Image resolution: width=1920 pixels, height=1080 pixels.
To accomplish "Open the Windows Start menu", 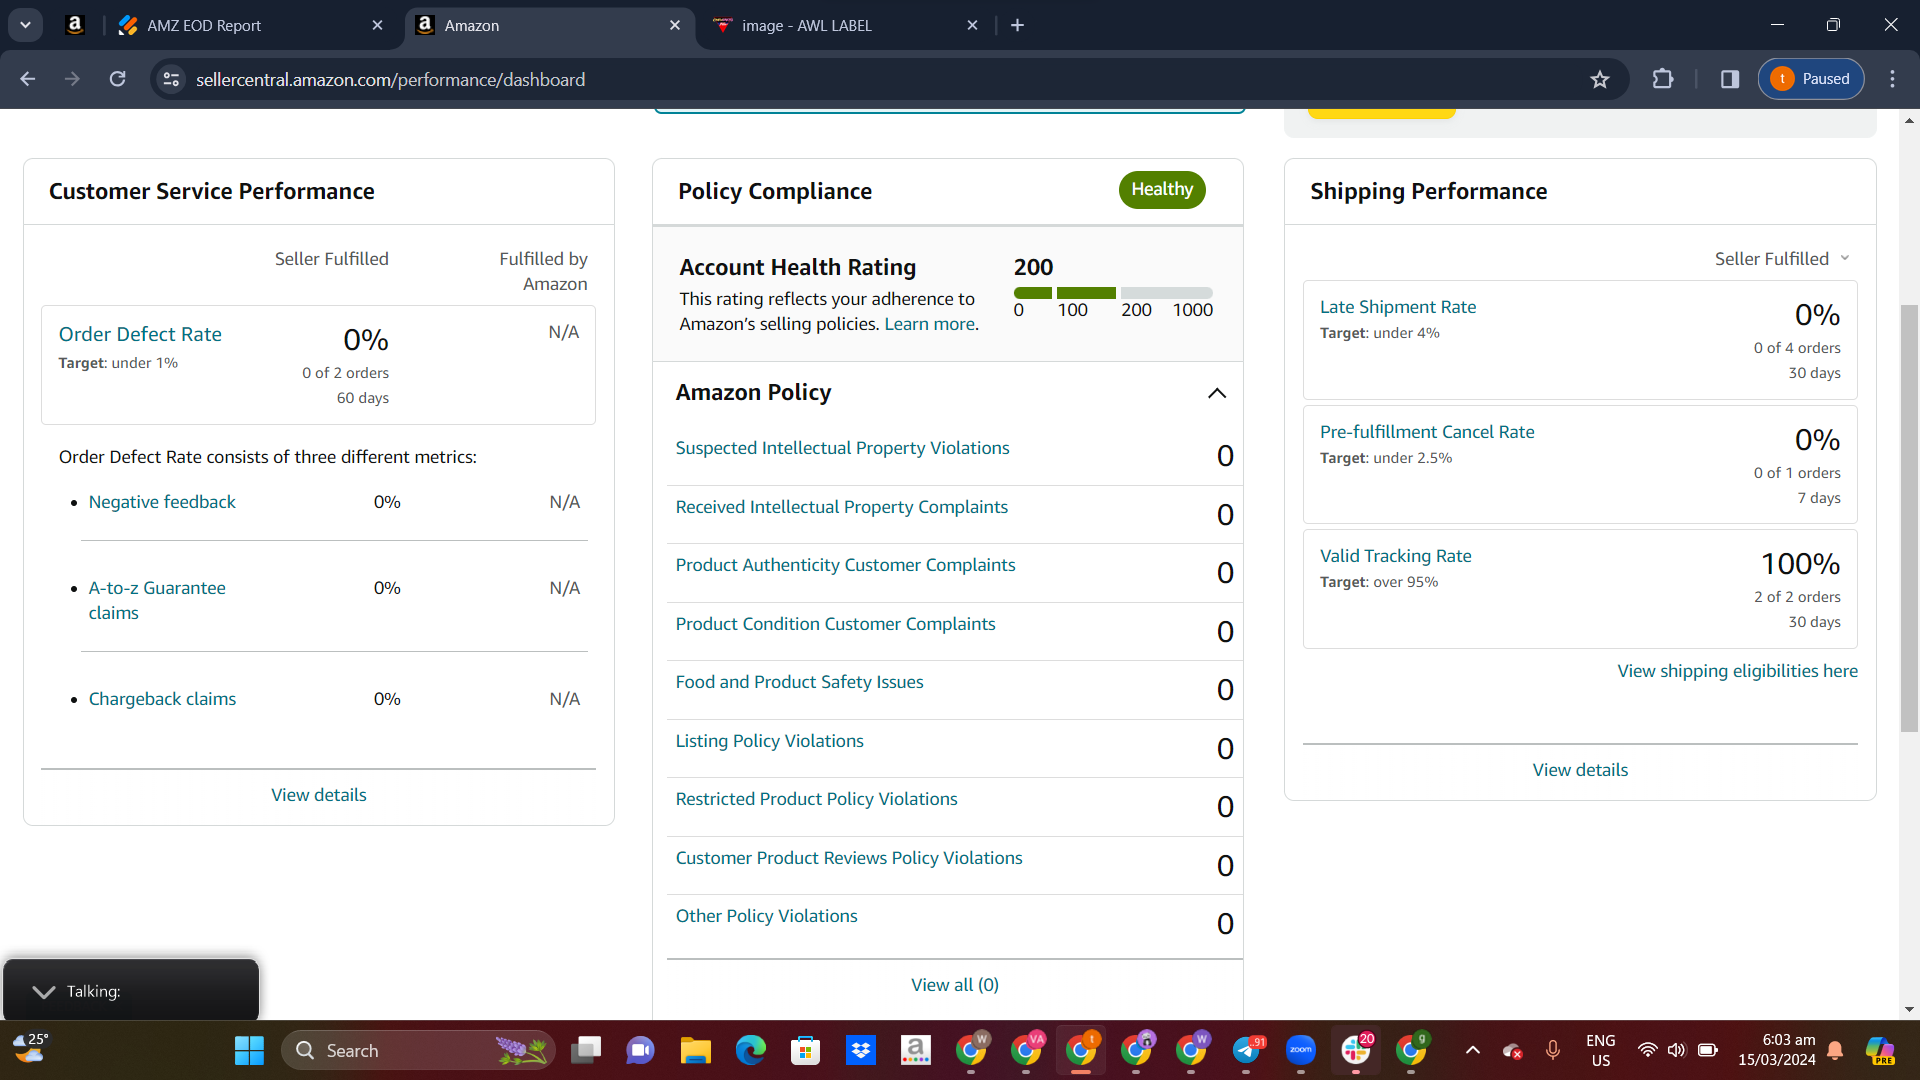I will (249, 1051).
